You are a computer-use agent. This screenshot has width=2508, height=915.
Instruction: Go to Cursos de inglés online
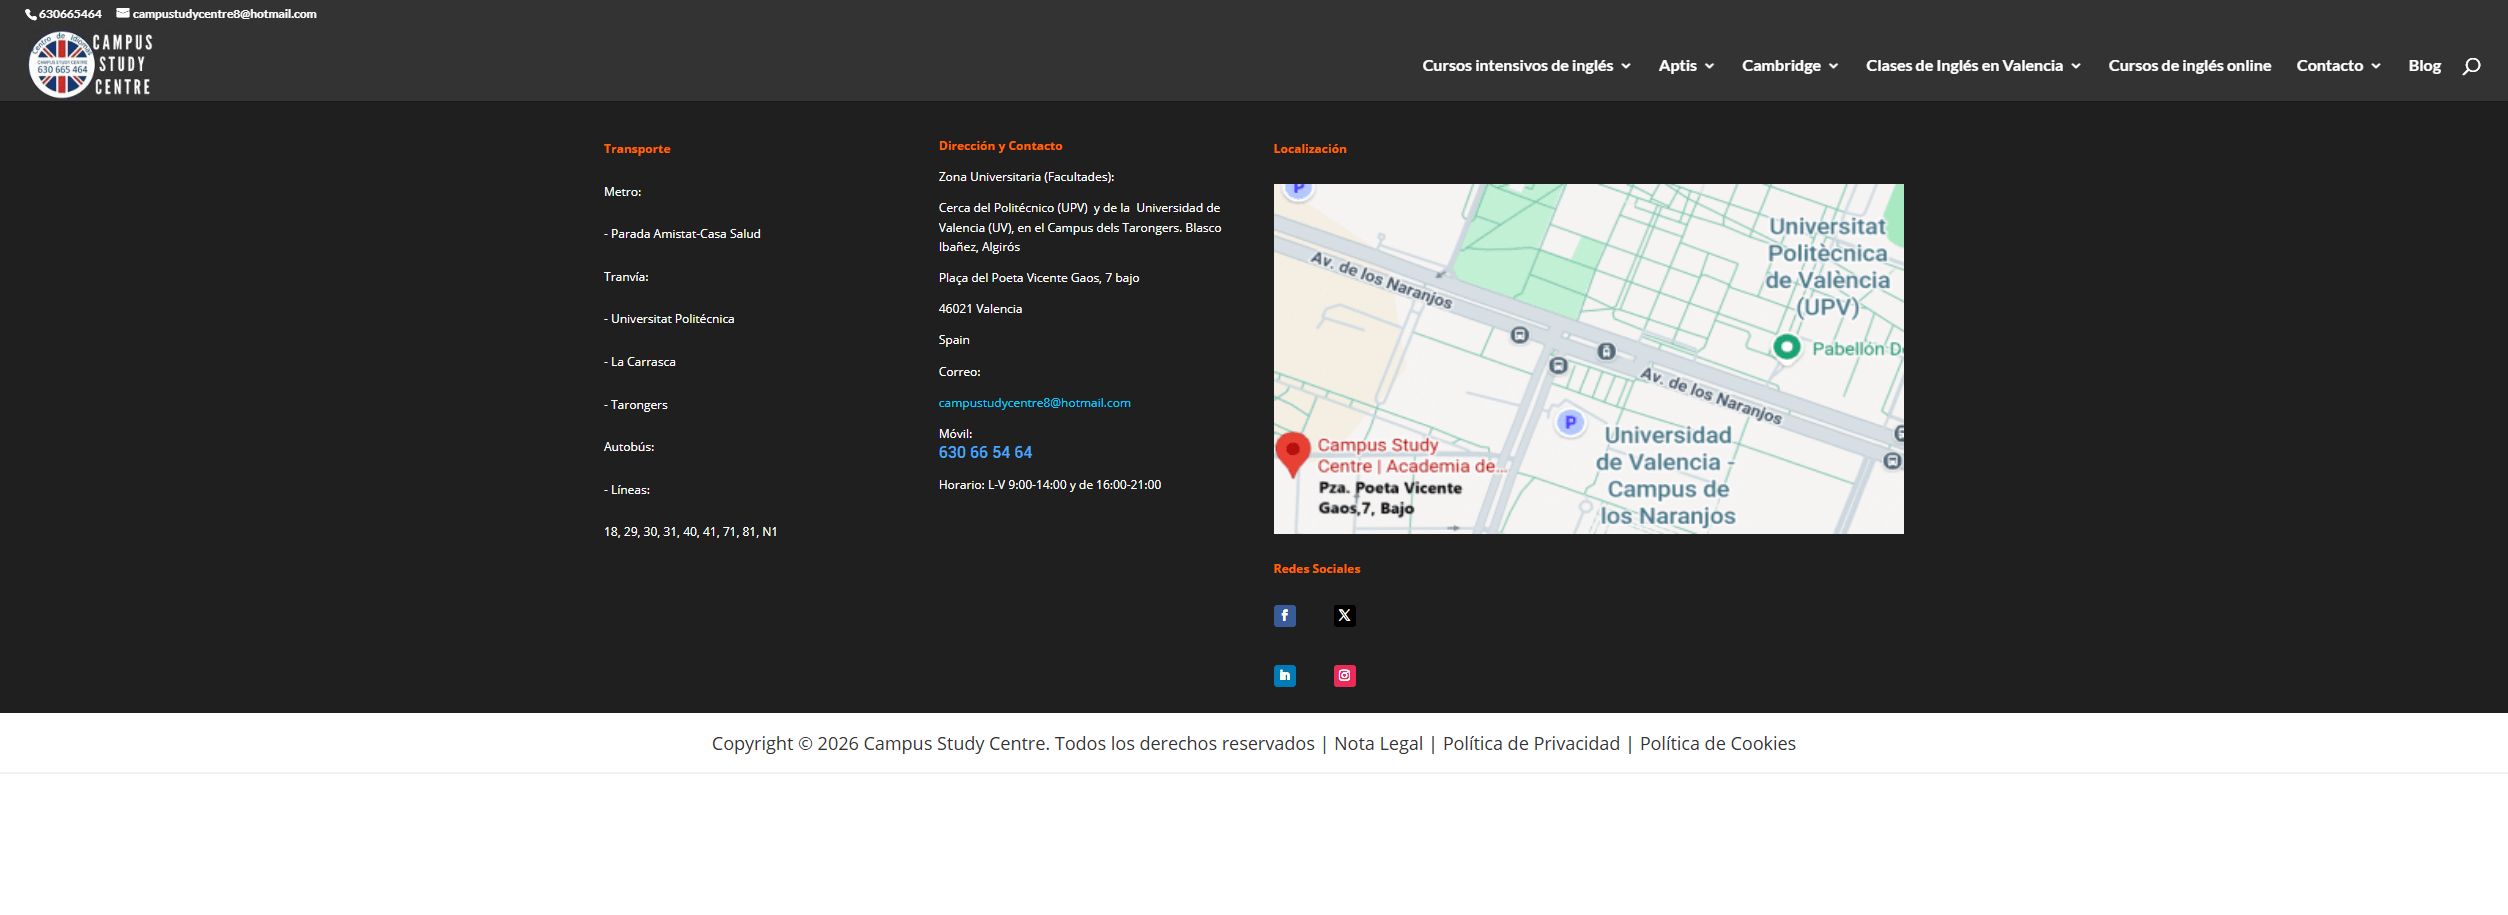pyautogui.click(x=2189, y=66)
